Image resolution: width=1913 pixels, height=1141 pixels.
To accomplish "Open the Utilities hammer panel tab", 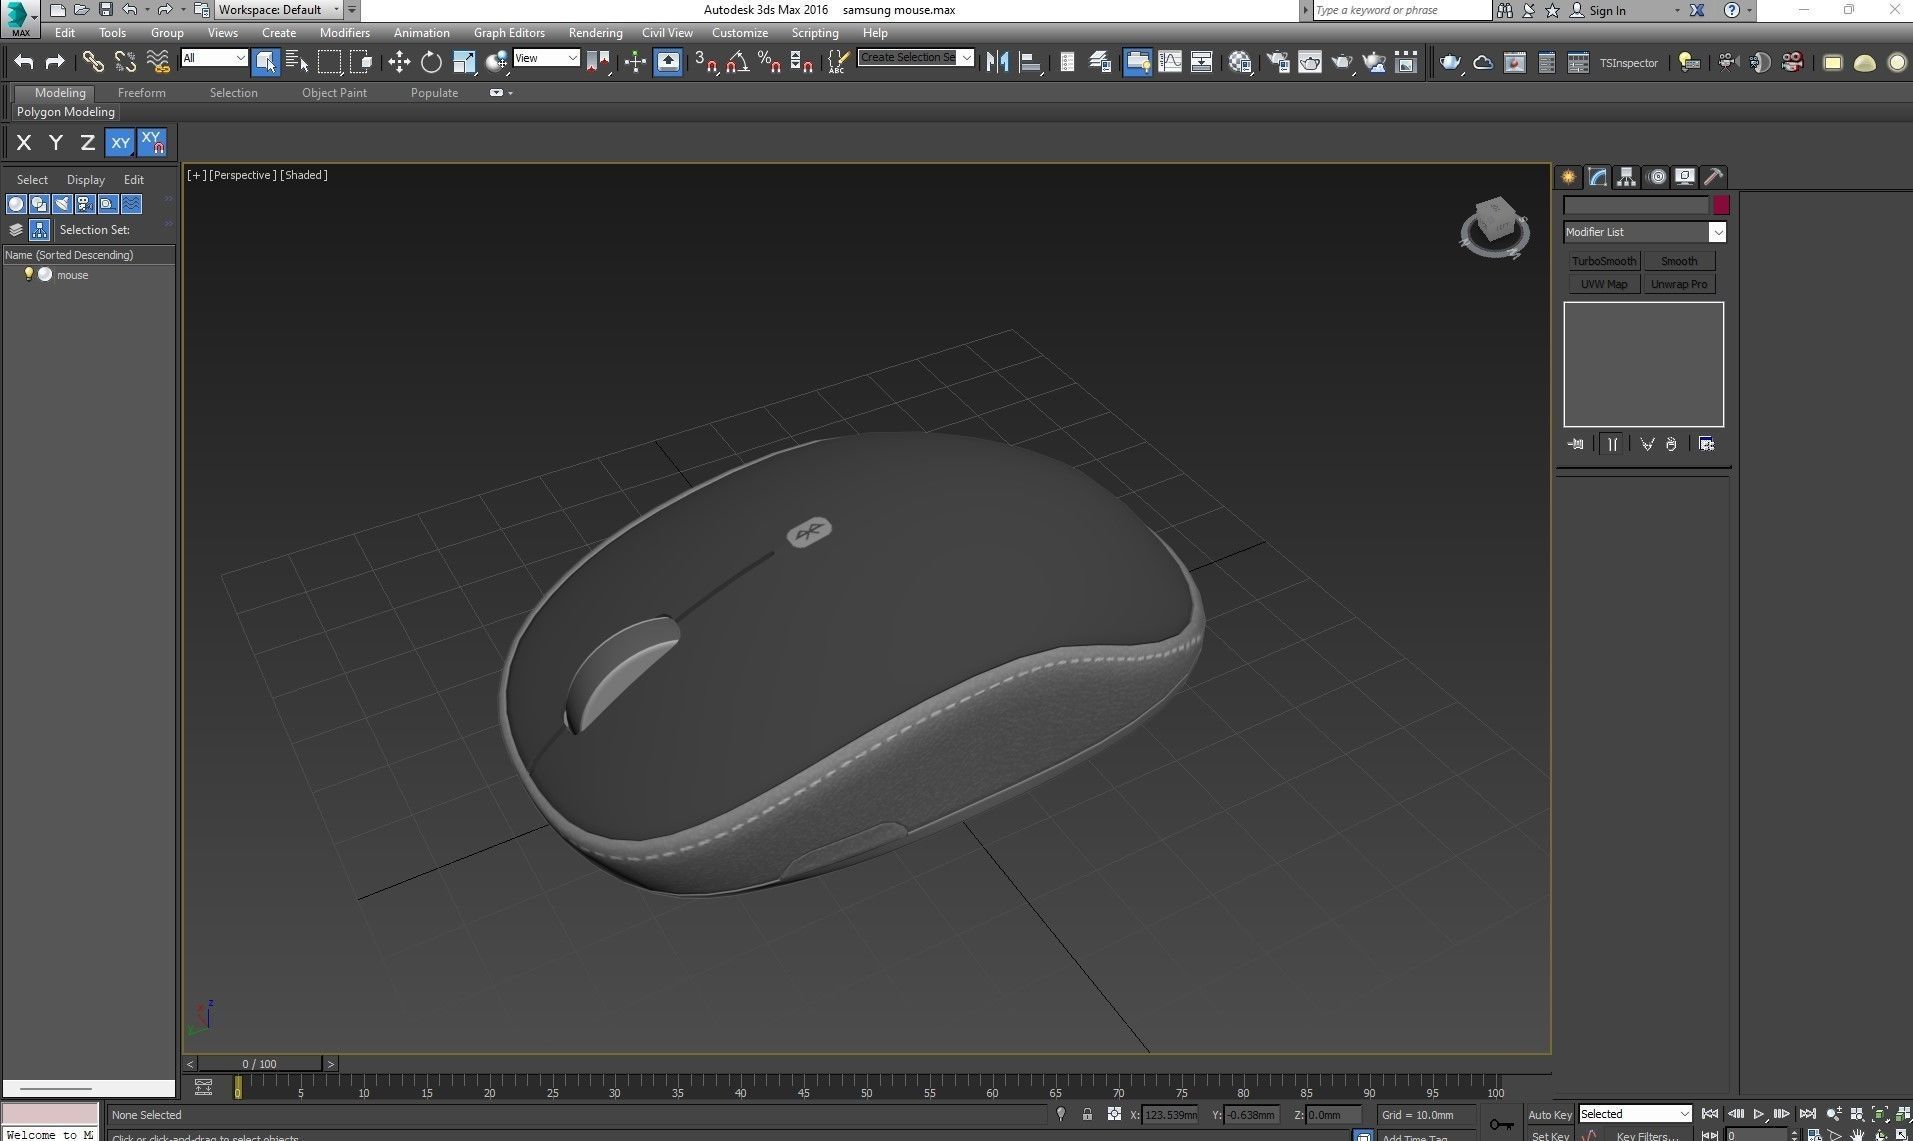I will pyautogui.click(x=1713, y=177).
